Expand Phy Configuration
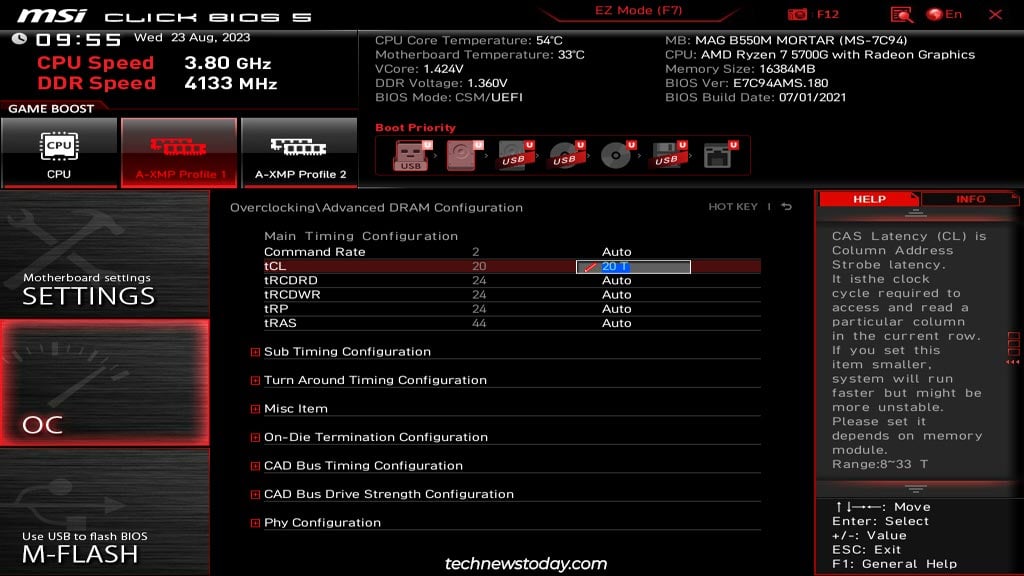The height and width of the screenshot is (576, 1024). coord(255,523)
